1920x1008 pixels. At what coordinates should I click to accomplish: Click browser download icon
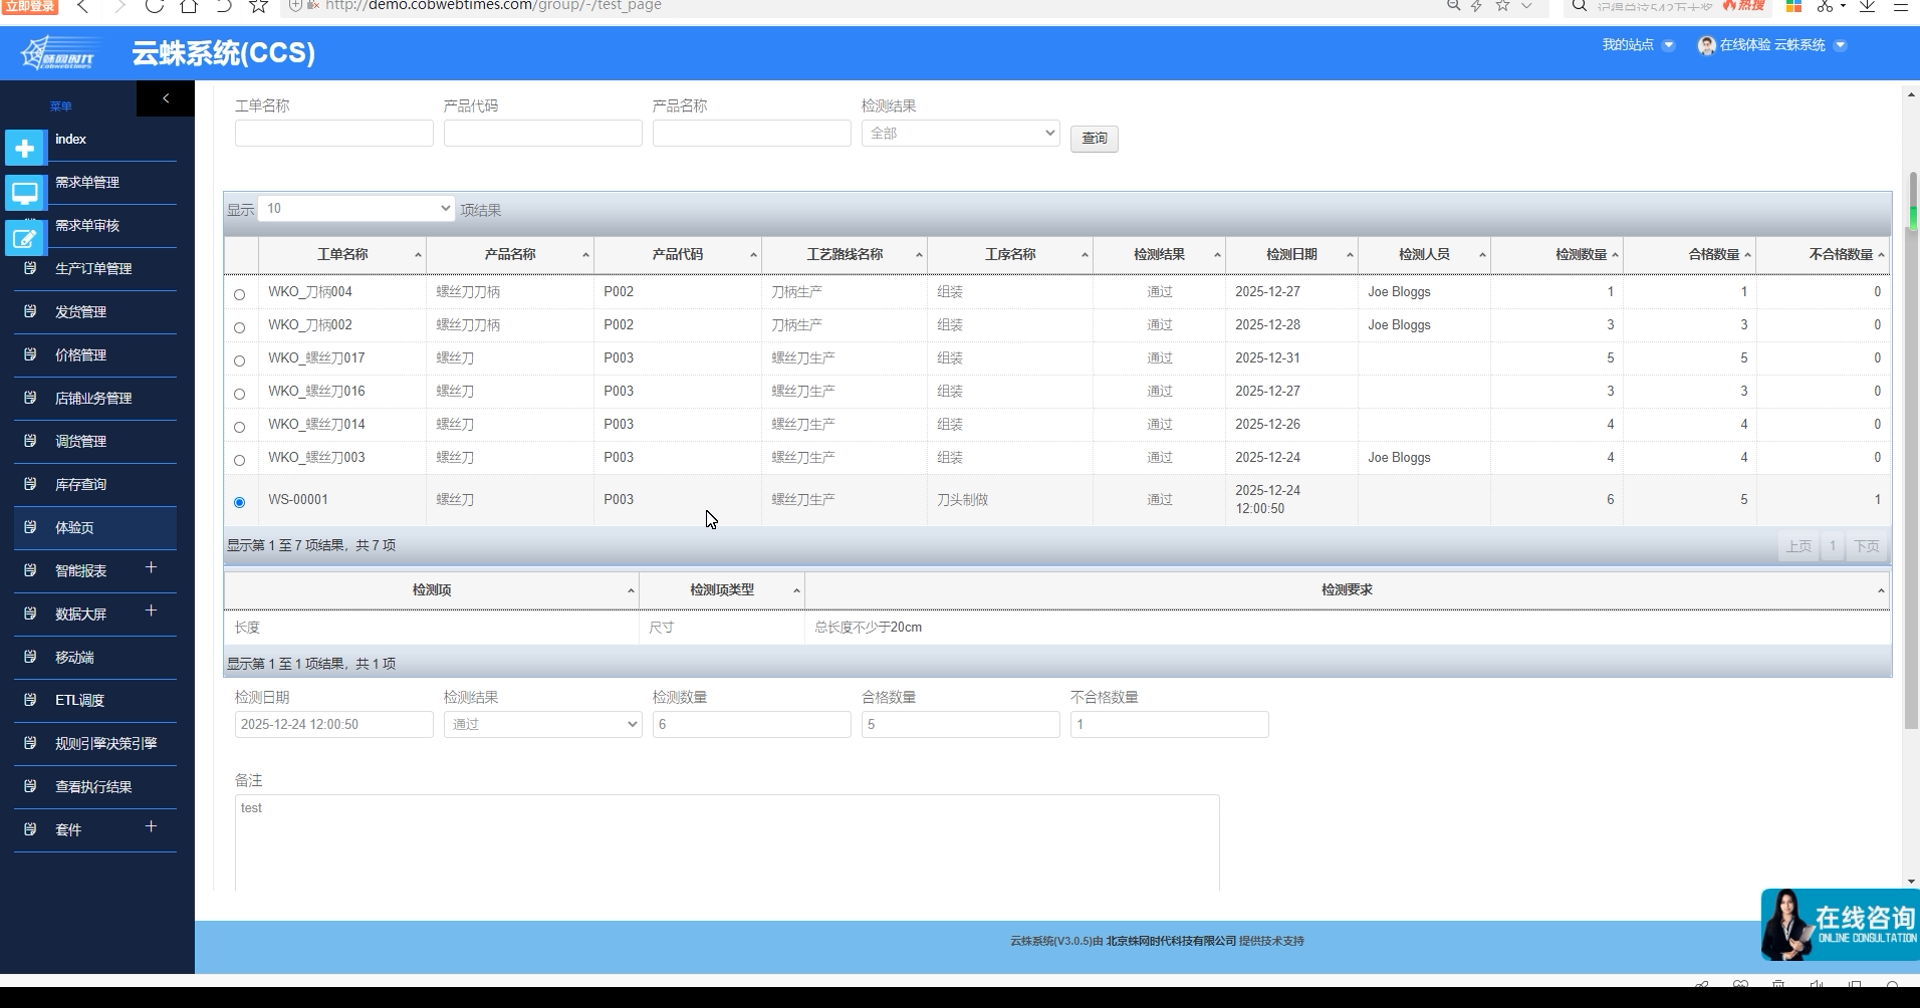tap(1867, 6)
